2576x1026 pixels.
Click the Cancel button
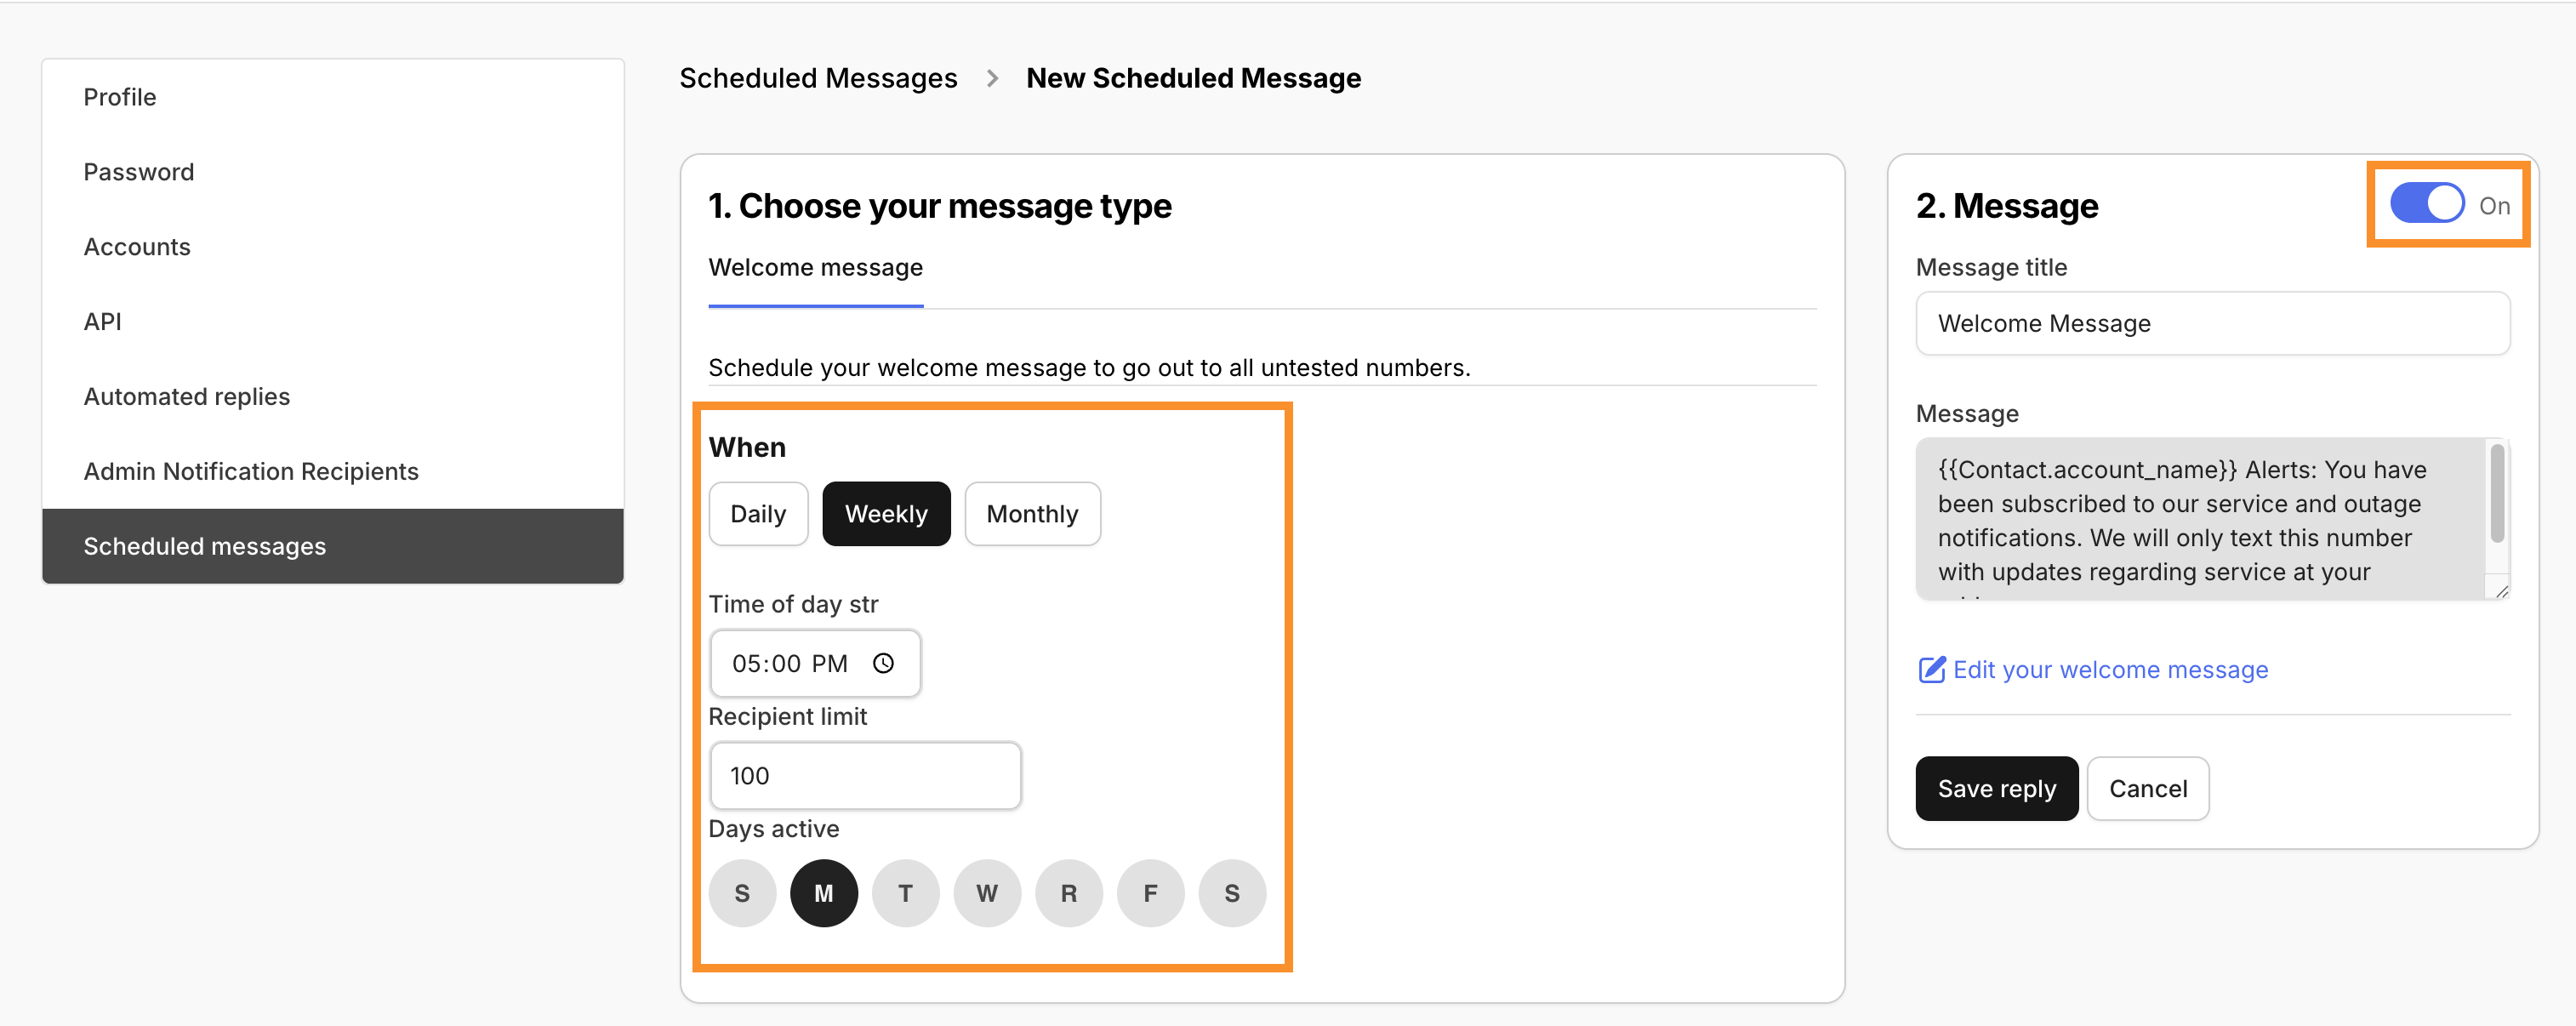pyautogui.click(x=2147, y=788)
